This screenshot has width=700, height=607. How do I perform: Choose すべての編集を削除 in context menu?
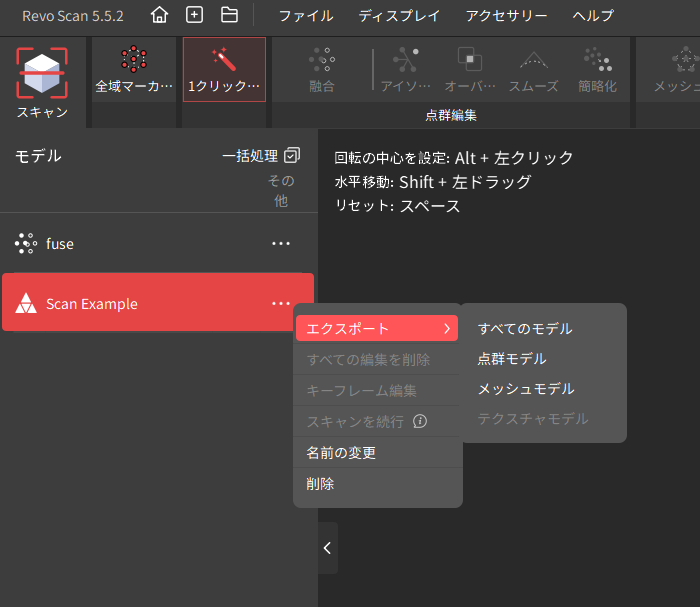(377, 359)
